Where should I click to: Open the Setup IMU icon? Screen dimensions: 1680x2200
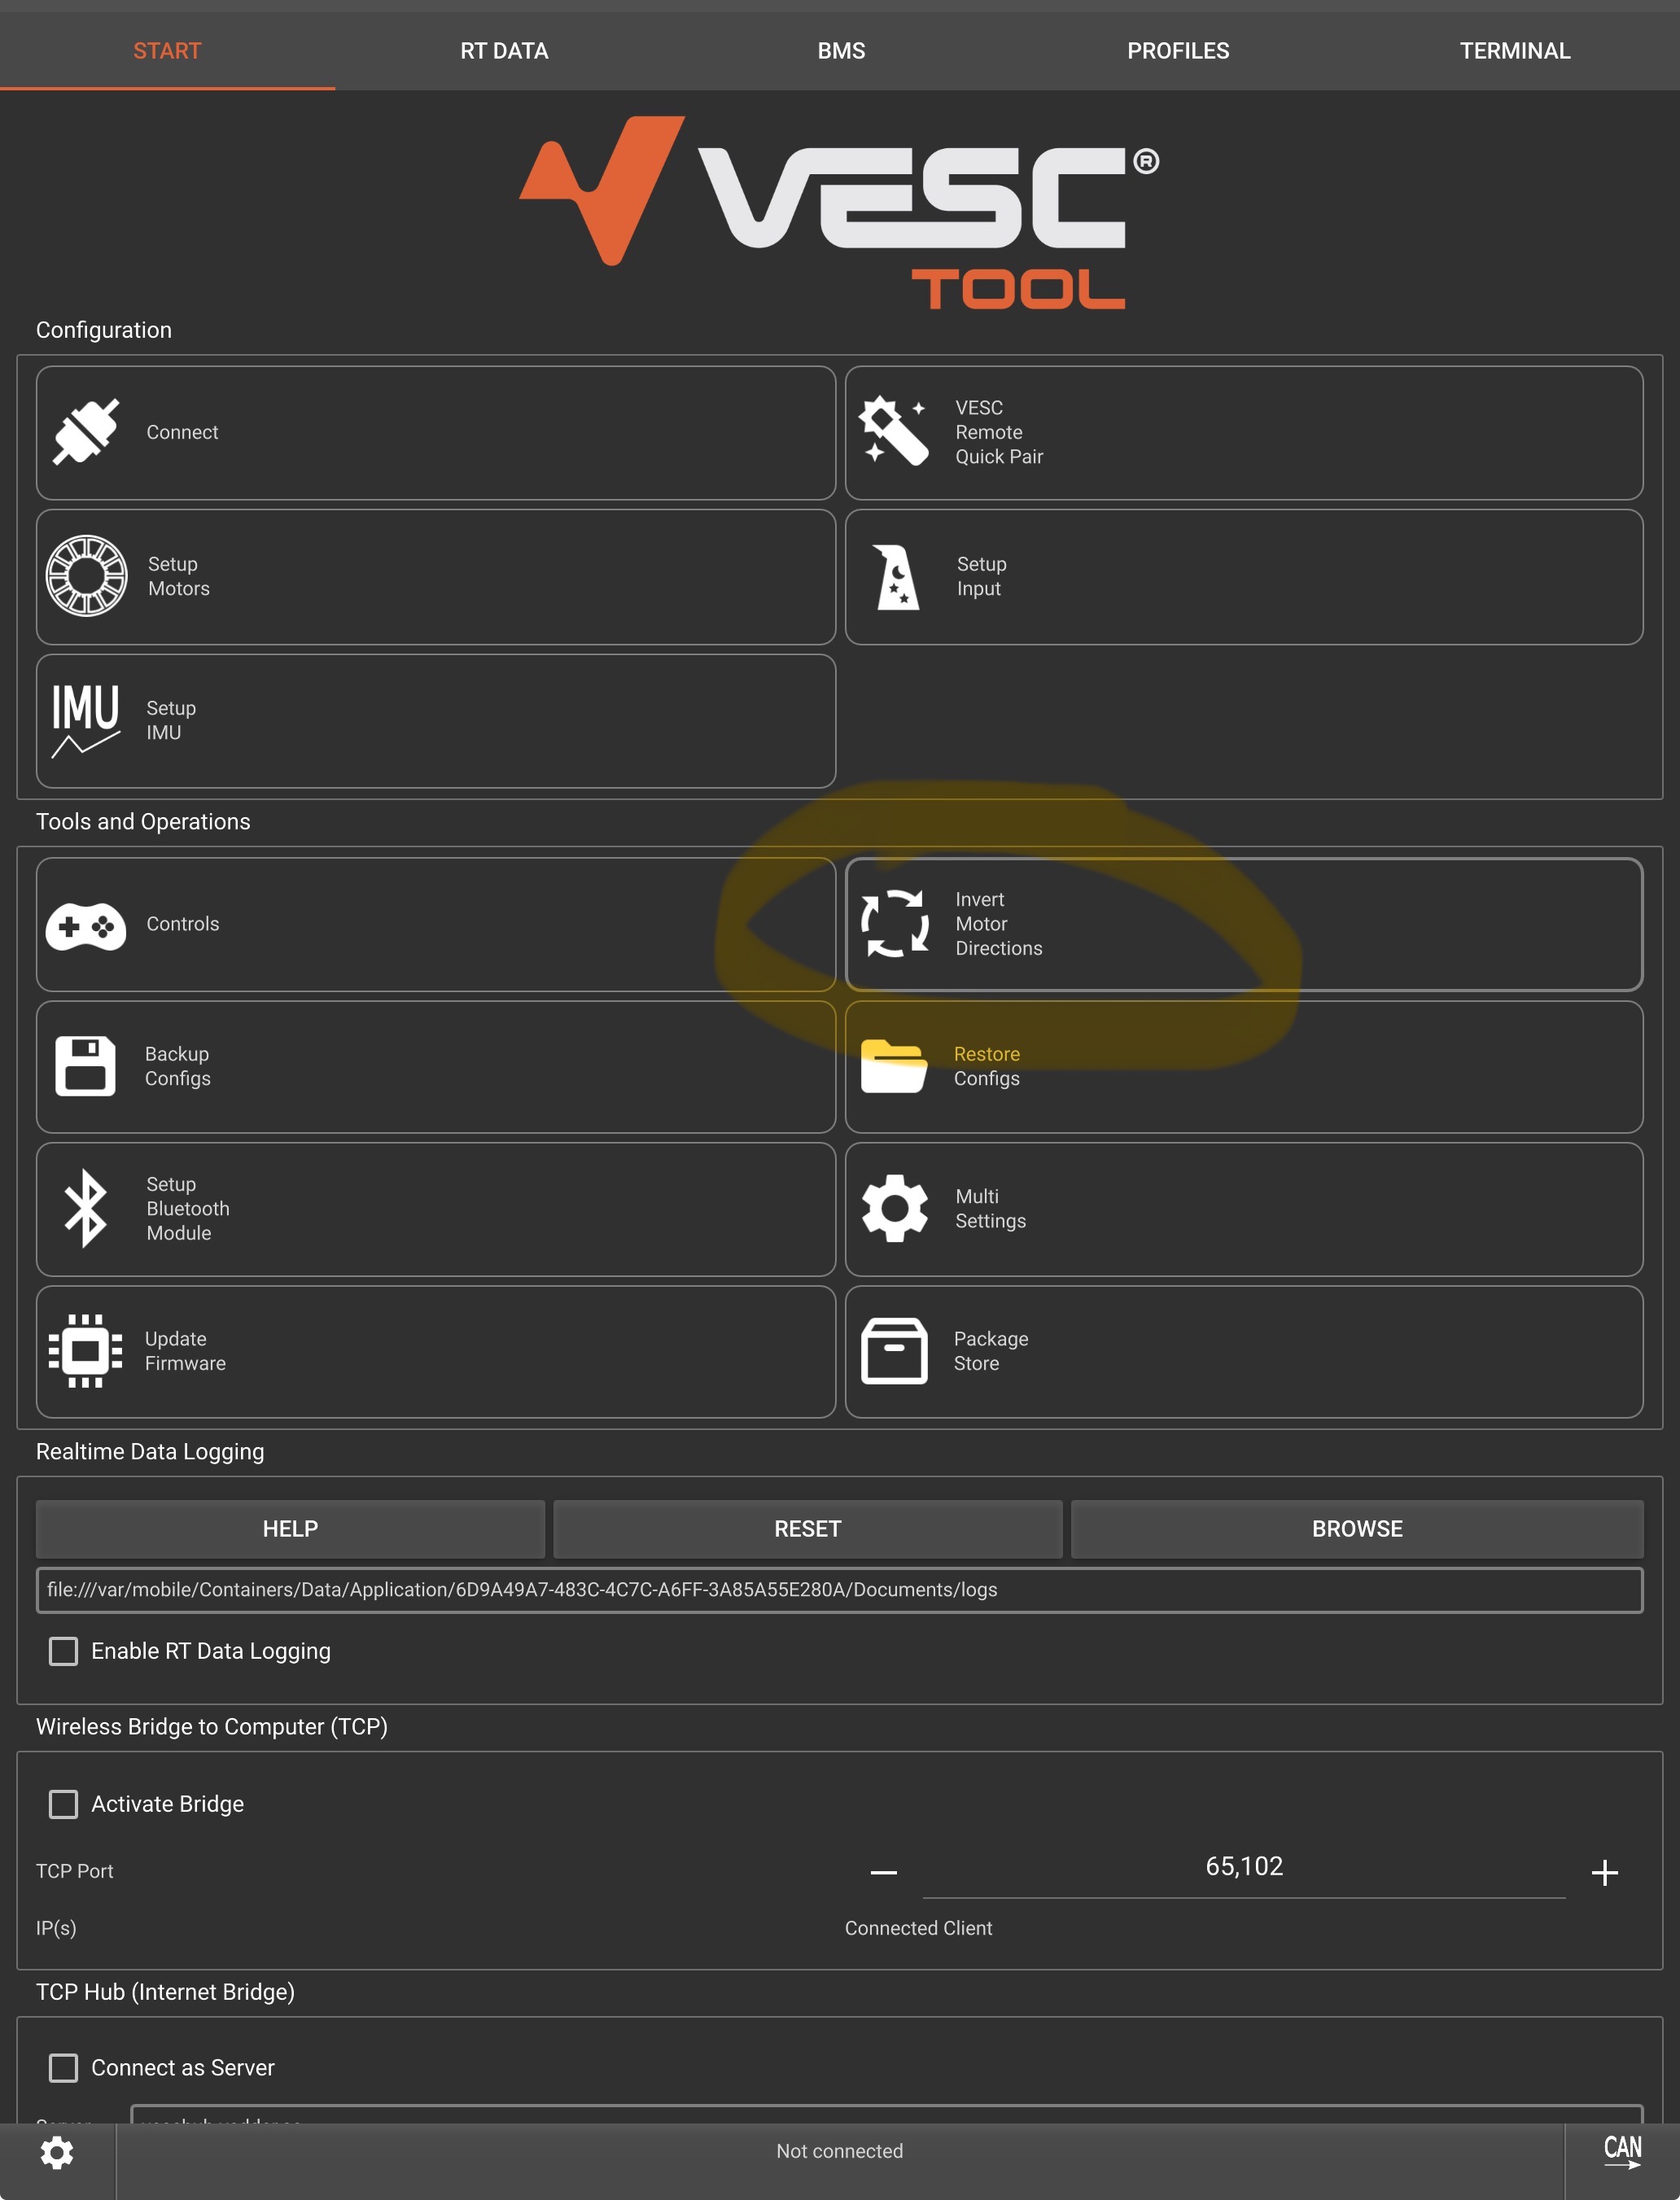point(86,720)
